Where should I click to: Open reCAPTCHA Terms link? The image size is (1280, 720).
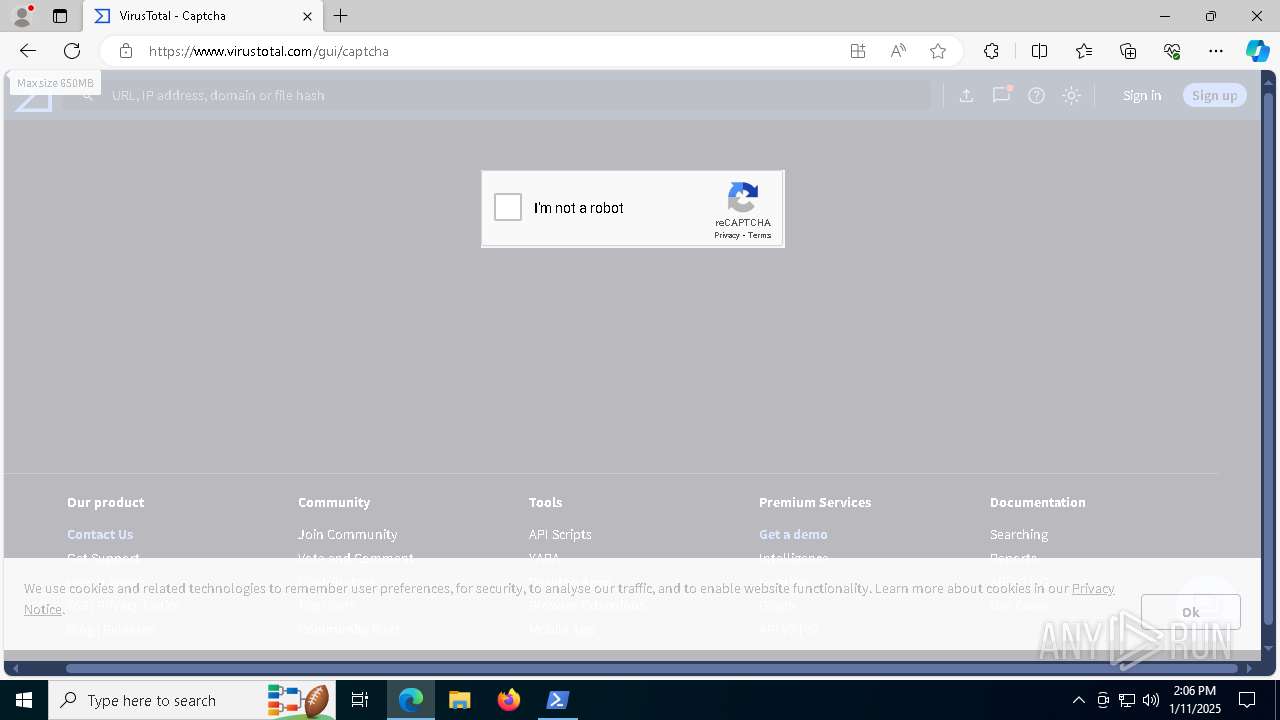coord(759,235)
